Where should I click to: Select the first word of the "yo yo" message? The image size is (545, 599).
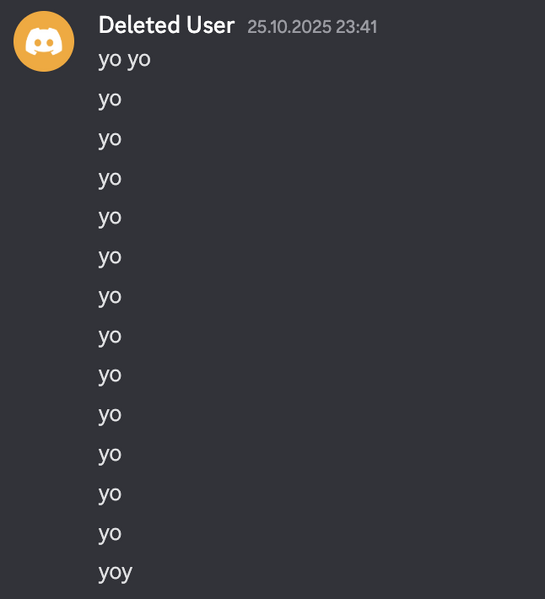click(x=110, y=60)
